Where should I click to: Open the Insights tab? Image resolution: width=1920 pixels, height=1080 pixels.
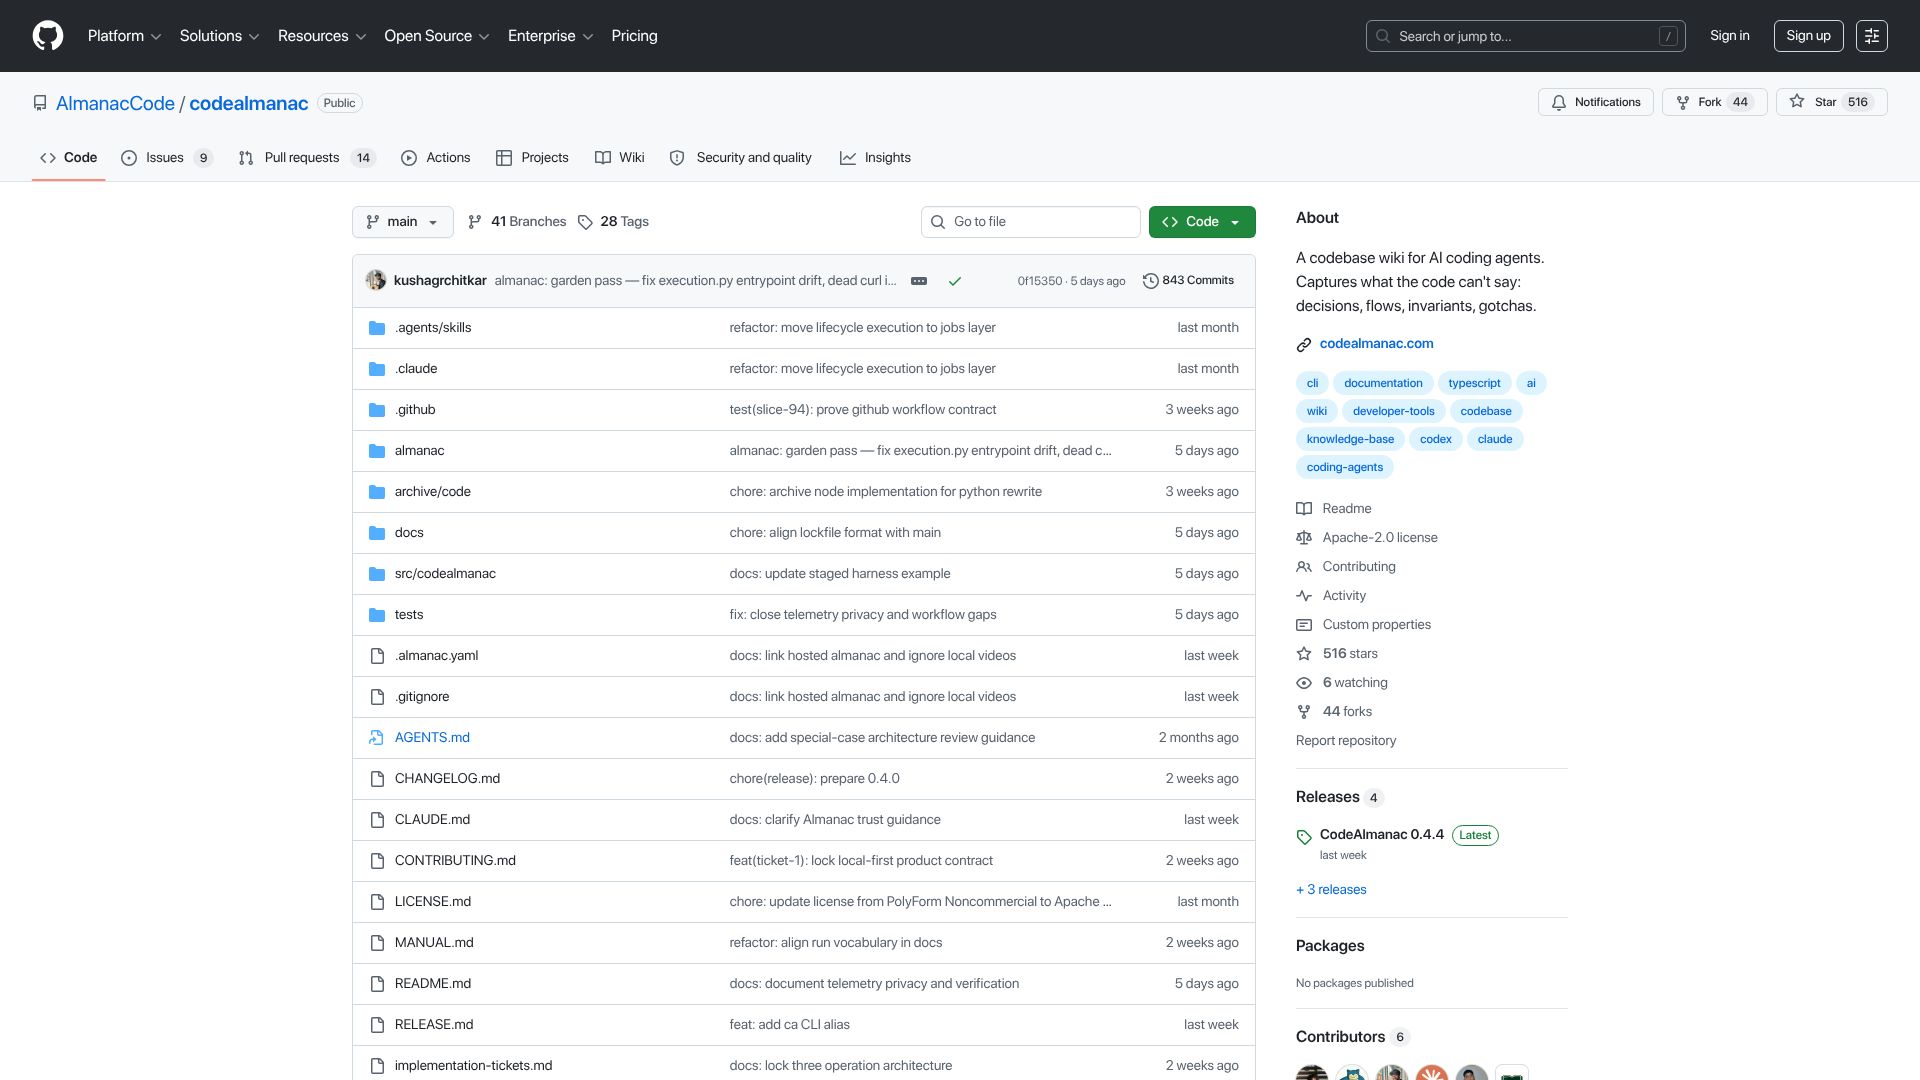tap(875, 158)
